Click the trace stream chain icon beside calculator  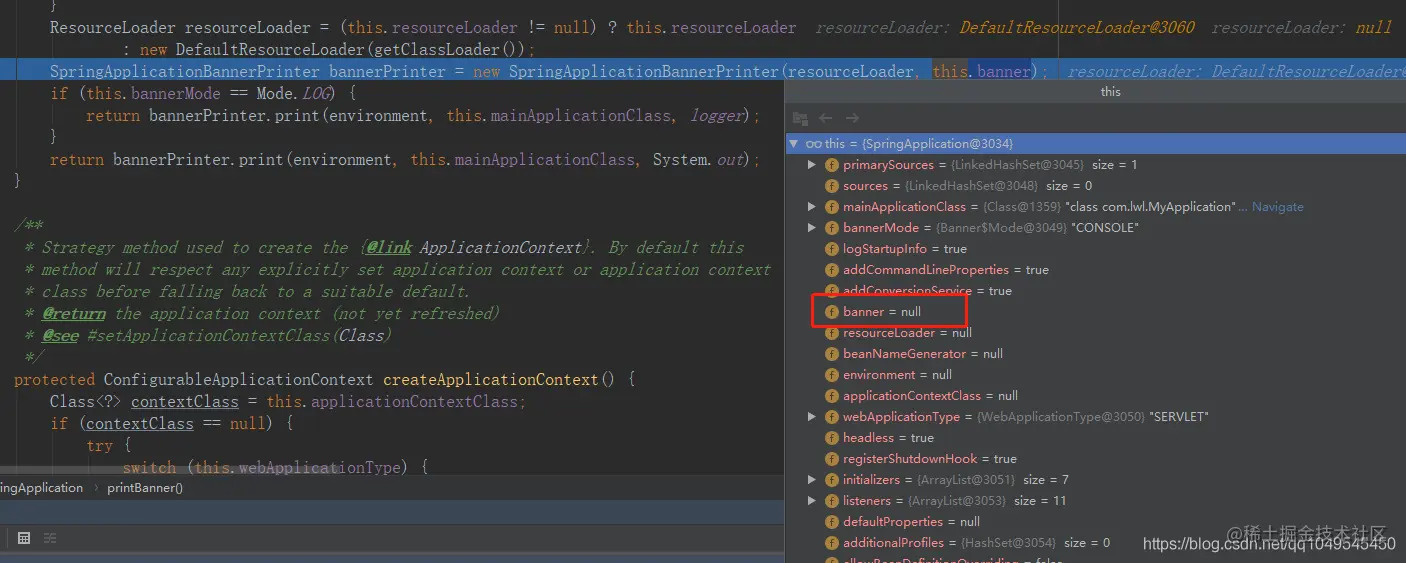pyautogui.click(x=50, y=538)
